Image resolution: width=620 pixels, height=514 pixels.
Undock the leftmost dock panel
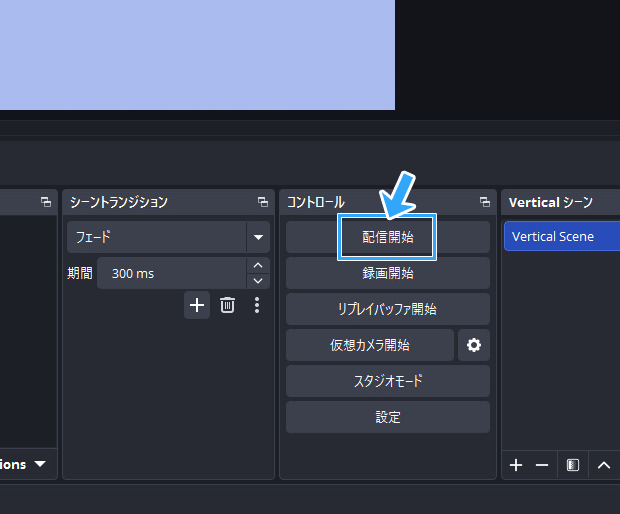(46, 202)
